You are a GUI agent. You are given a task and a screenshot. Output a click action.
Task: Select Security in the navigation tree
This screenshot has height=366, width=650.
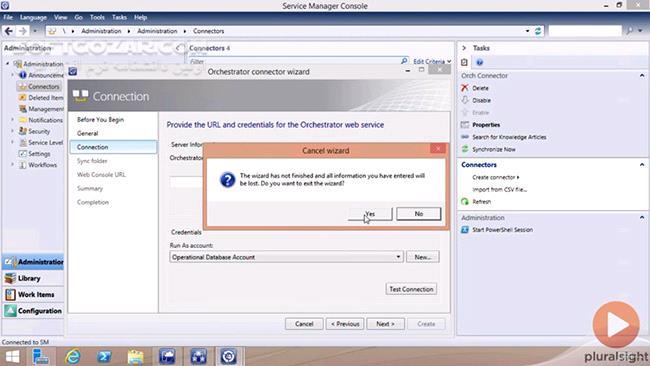tap(39, 131)
